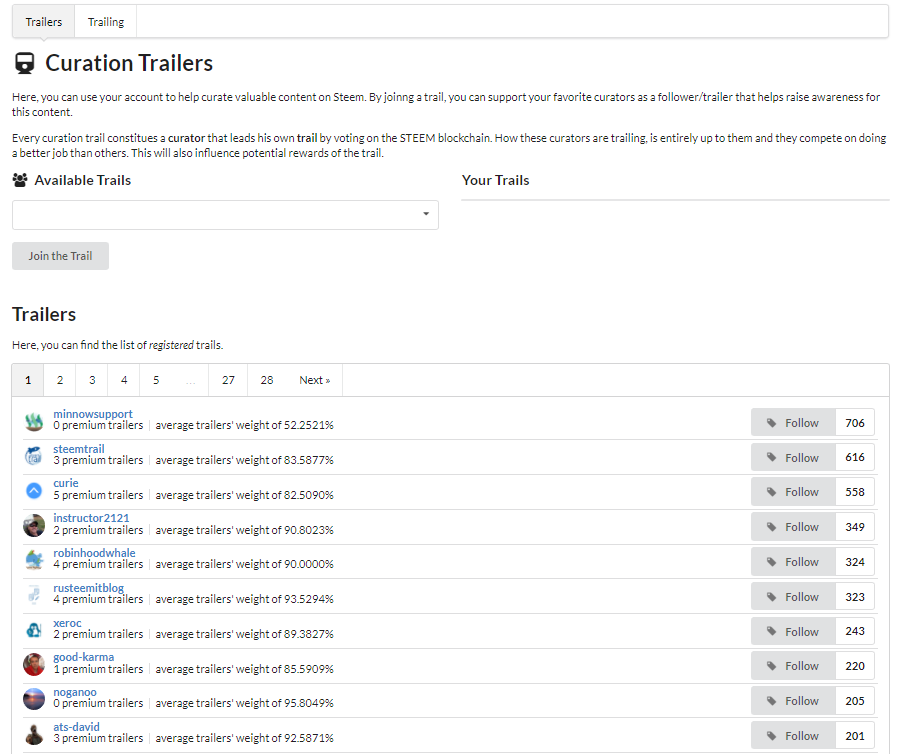Click the instructor2121 avatar photo
900x754 pixels.
coord(34,526)
